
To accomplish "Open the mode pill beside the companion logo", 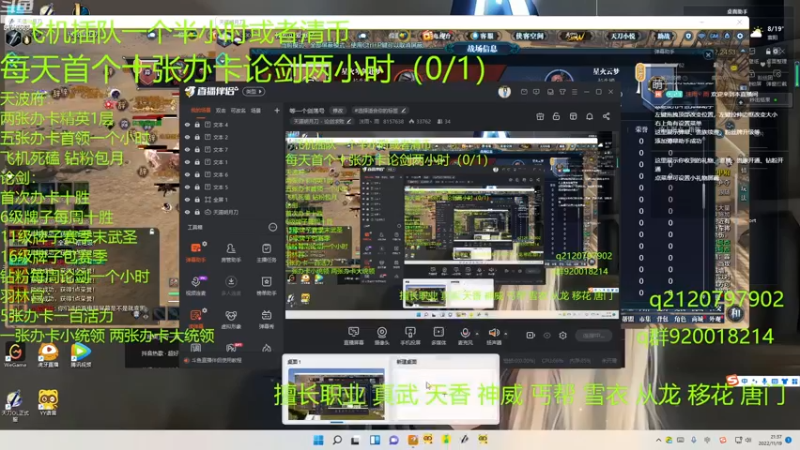I will (x=254, y=91).
